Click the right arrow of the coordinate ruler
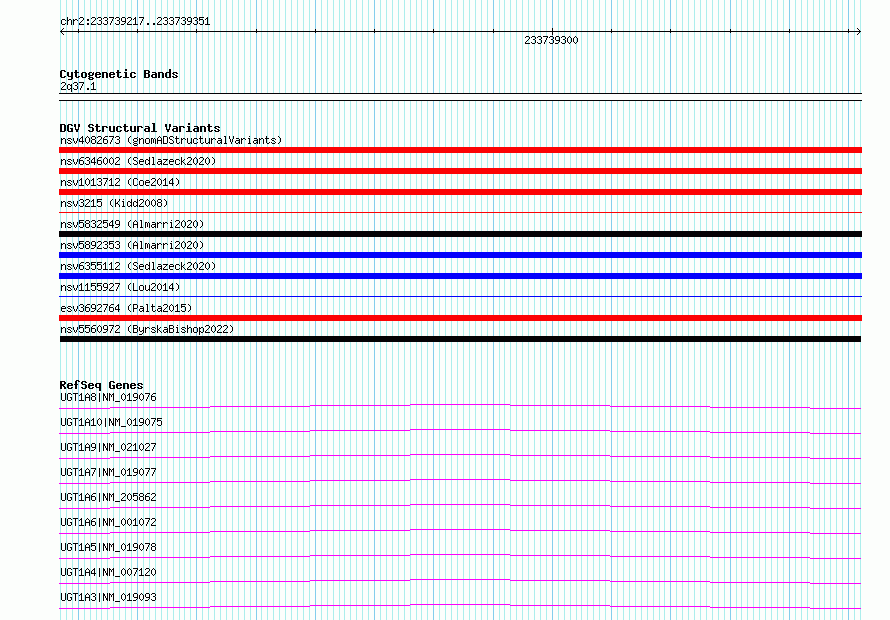The height and width of the screenshot is (620, 890). [858, 32]
